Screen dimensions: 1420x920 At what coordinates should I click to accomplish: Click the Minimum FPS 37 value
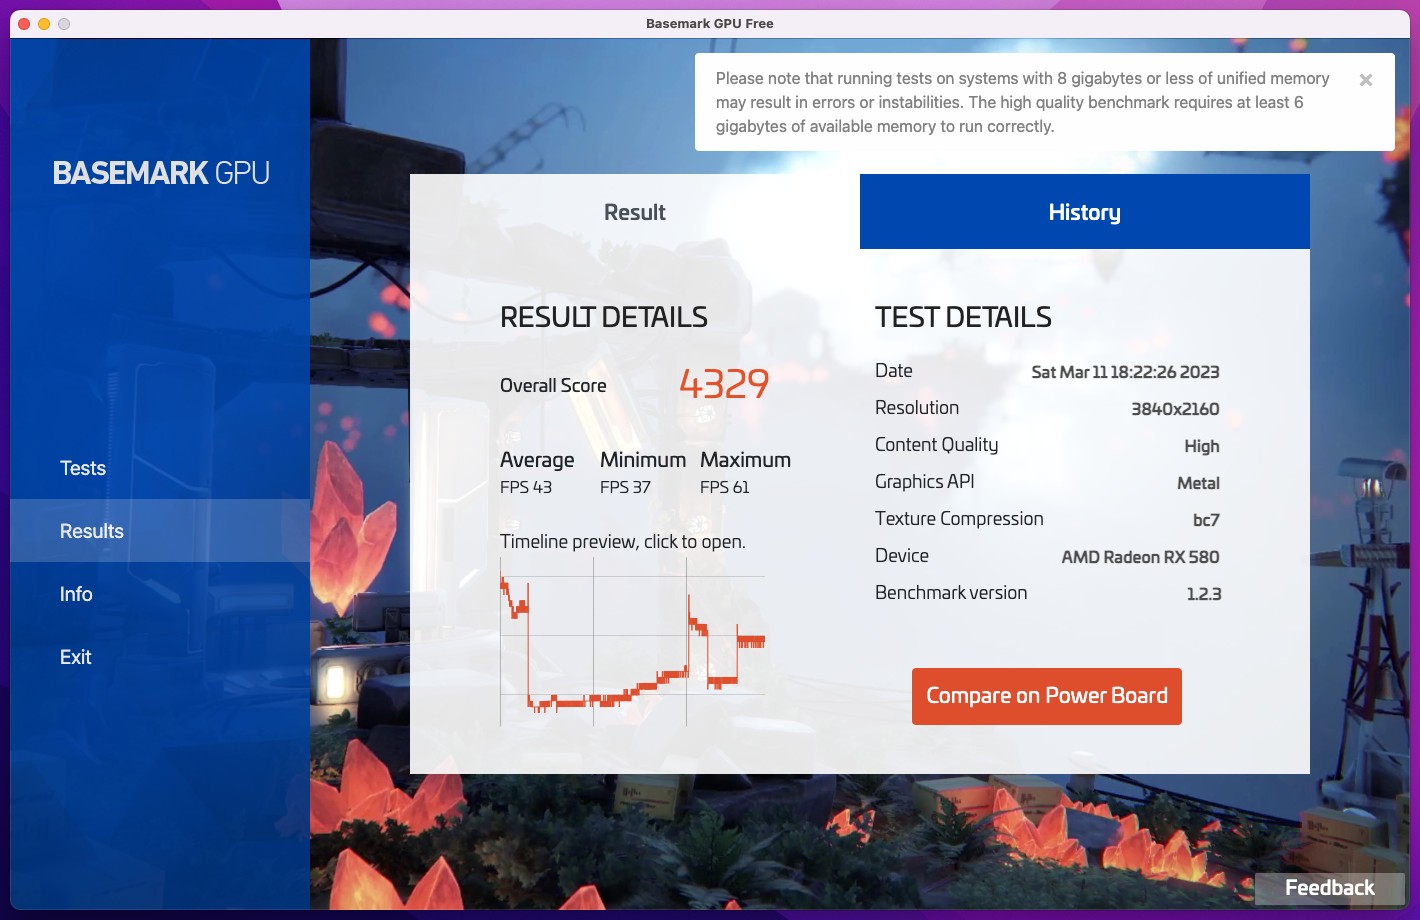pos(625,487)
